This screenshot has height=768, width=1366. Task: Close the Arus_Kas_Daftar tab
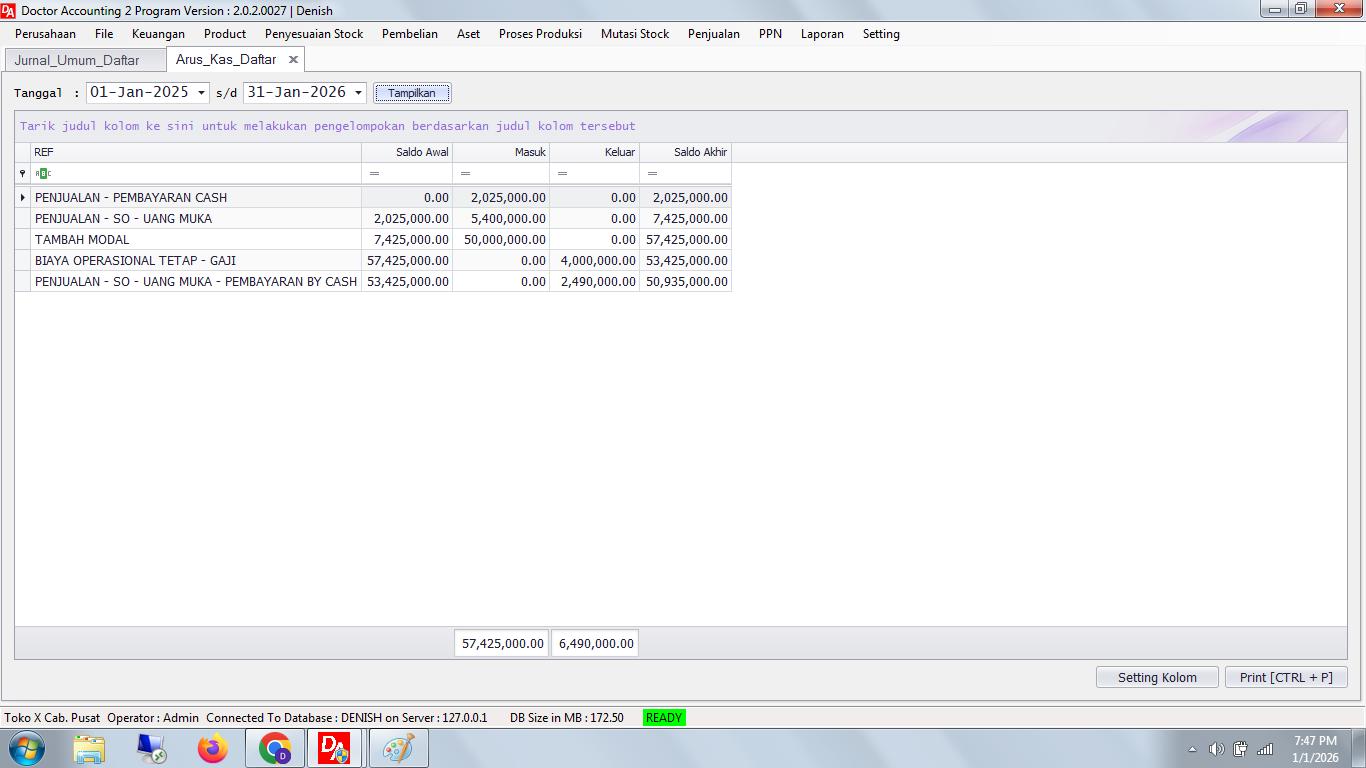point(293,60)
